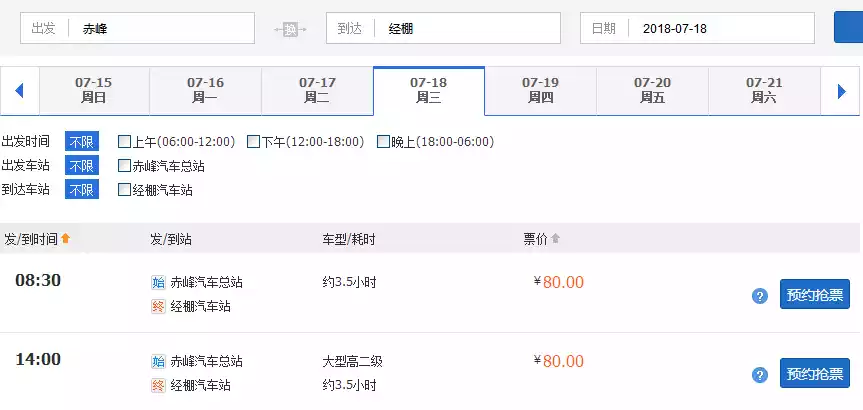This screenshot has width=863, height=410.
Task: Click the previous week left arrow
Action: coord(18,91)
